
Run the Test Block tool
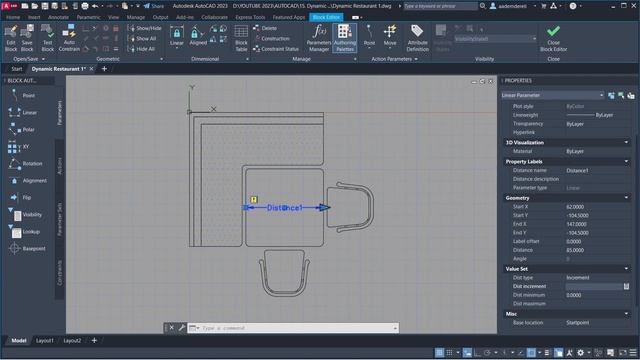48,38
